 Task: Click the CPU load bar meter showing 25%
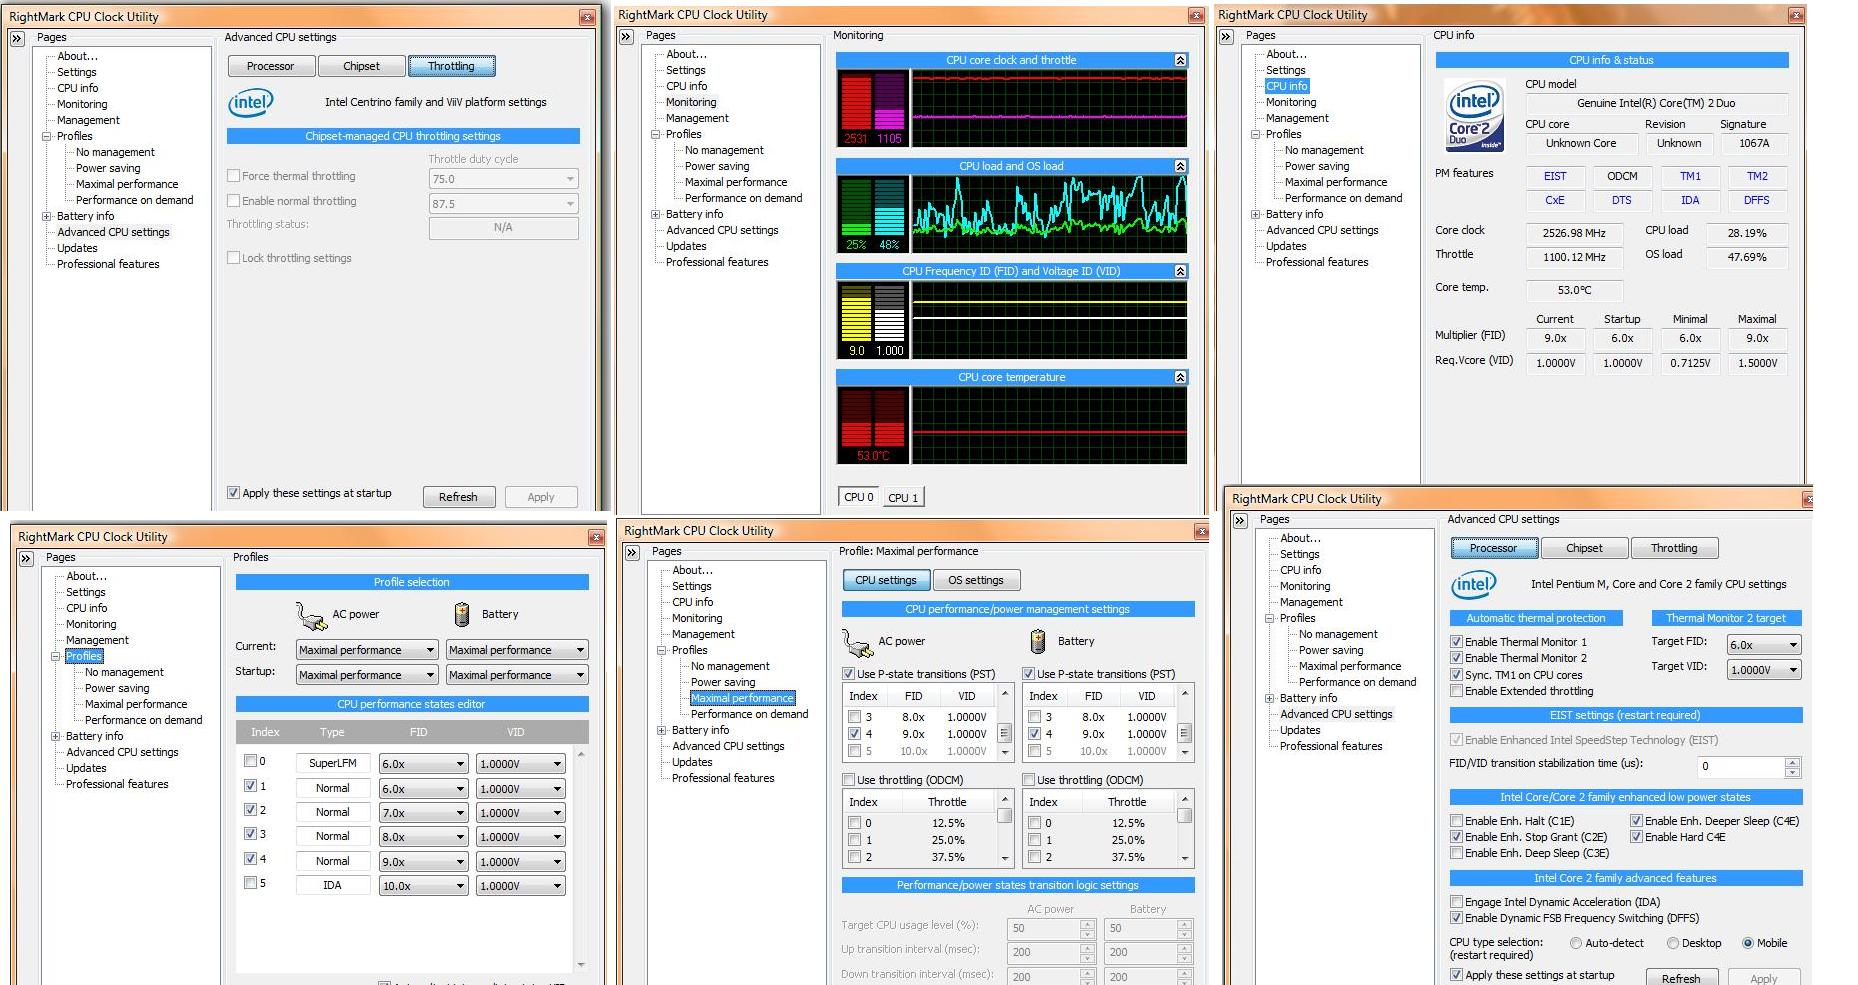856,215
